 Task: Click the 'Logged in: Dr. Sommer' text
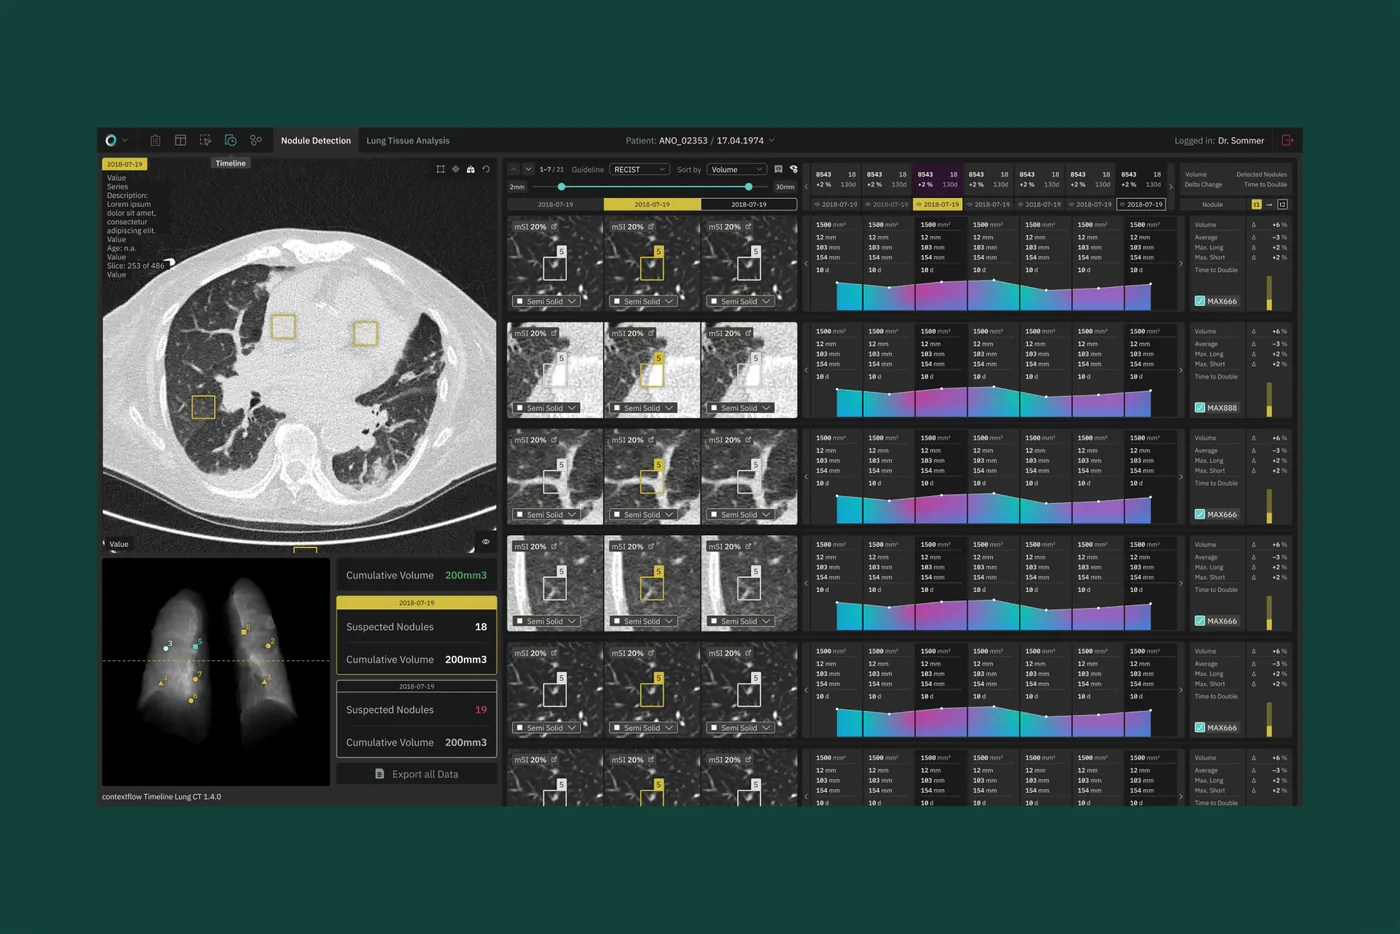[1219, 141]
